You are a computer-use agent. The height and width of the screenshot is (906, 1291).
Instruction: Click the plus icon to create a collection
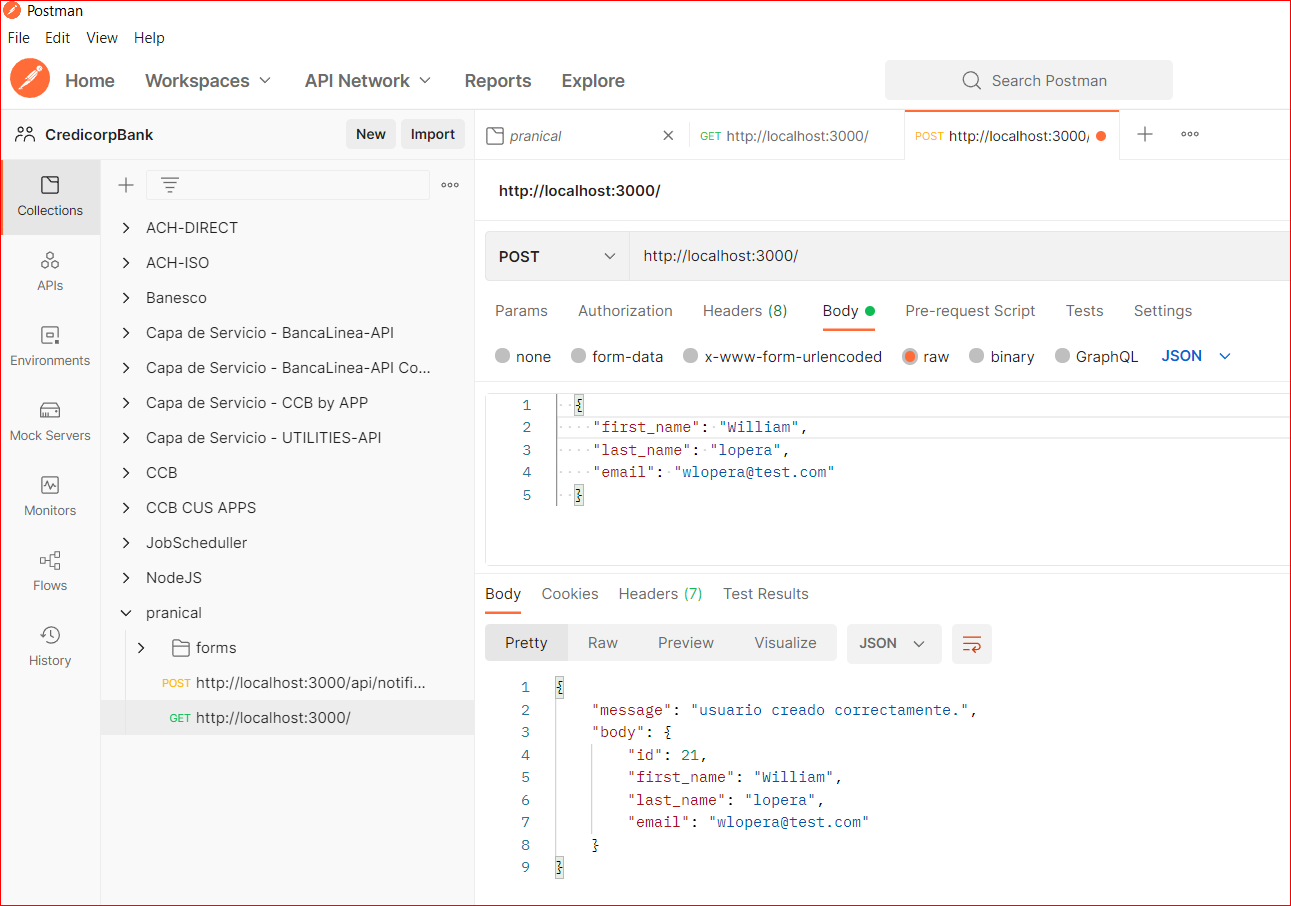coord(126,185)
